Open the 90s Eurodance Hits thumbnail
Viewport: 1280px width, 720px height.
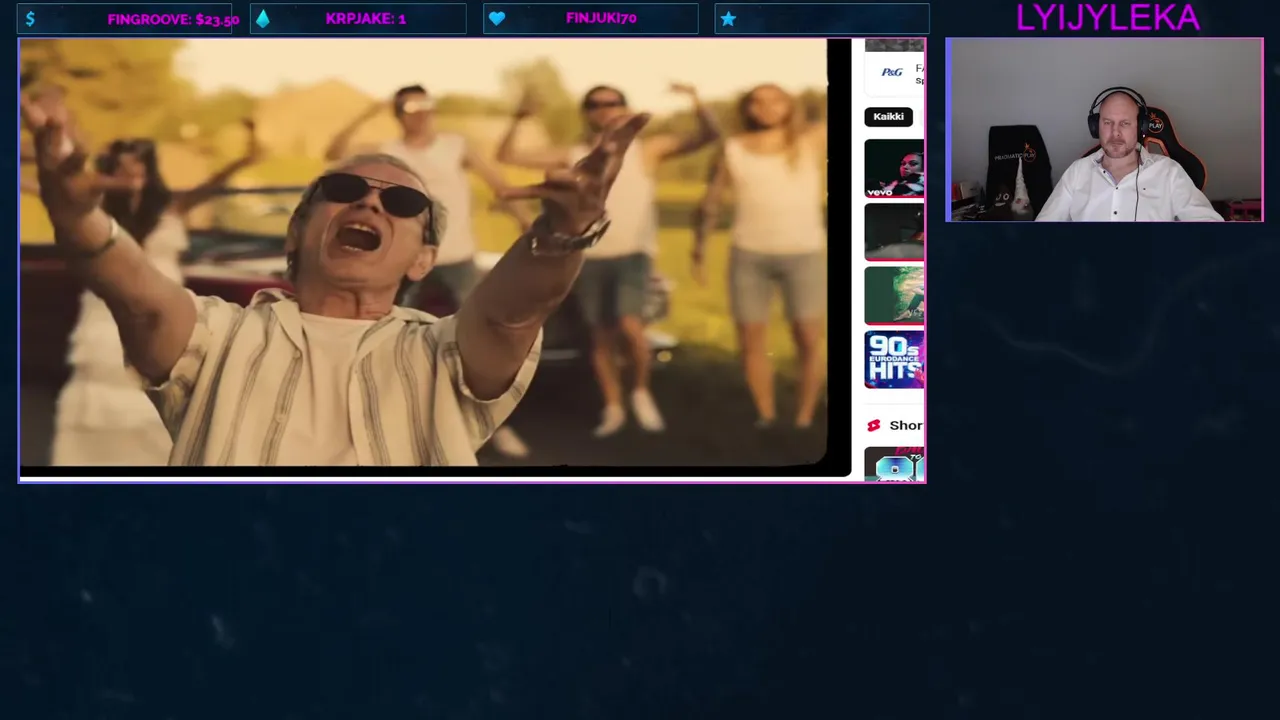894,359
